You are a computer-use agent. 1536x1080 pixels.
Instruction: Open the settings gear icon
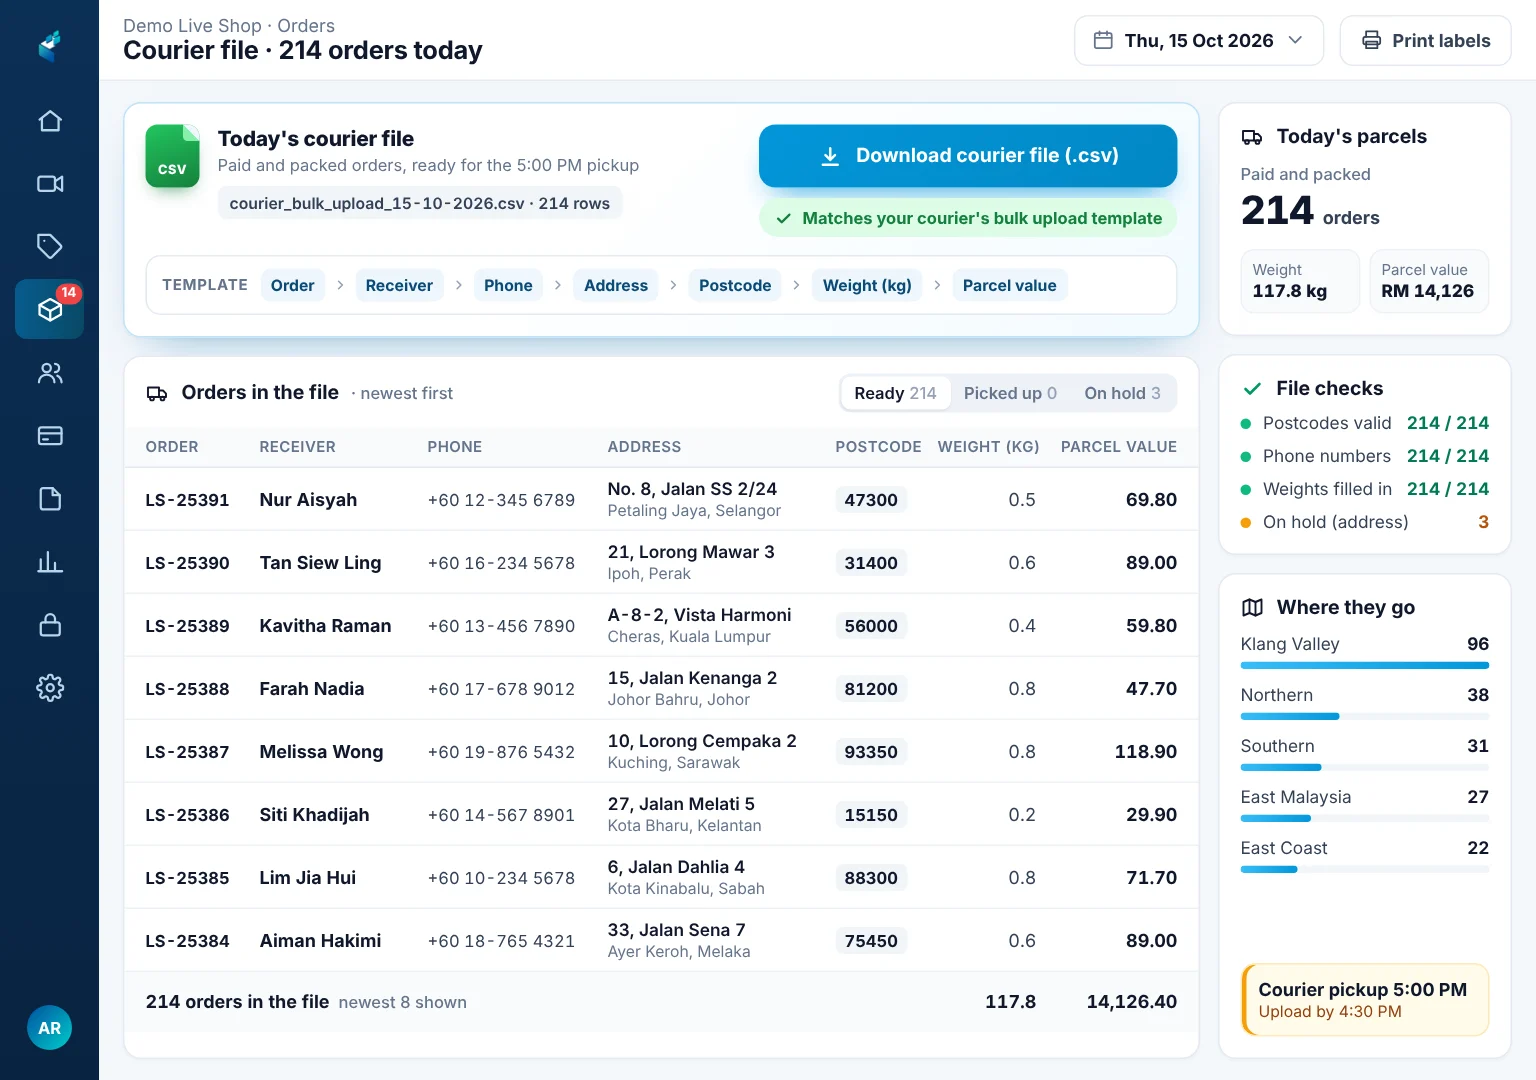(50, 688)
